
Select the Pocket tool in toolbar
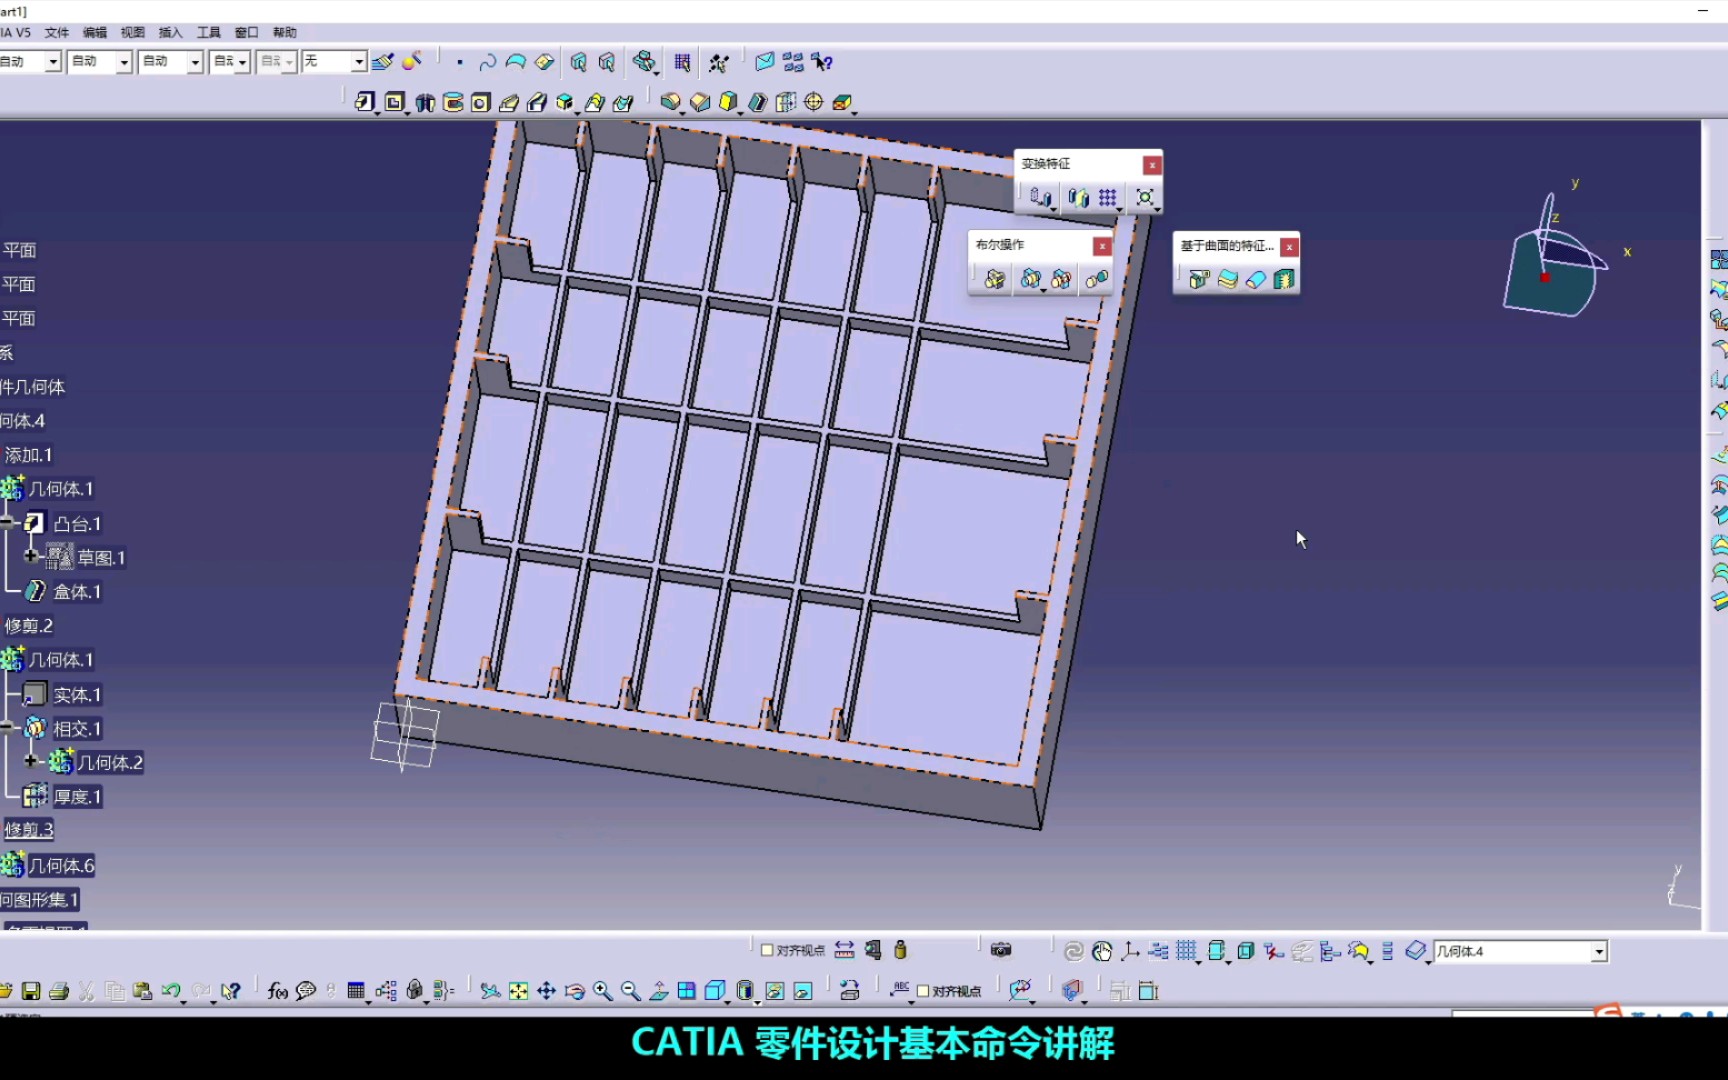pyautogui.click(x=395, y=102)
